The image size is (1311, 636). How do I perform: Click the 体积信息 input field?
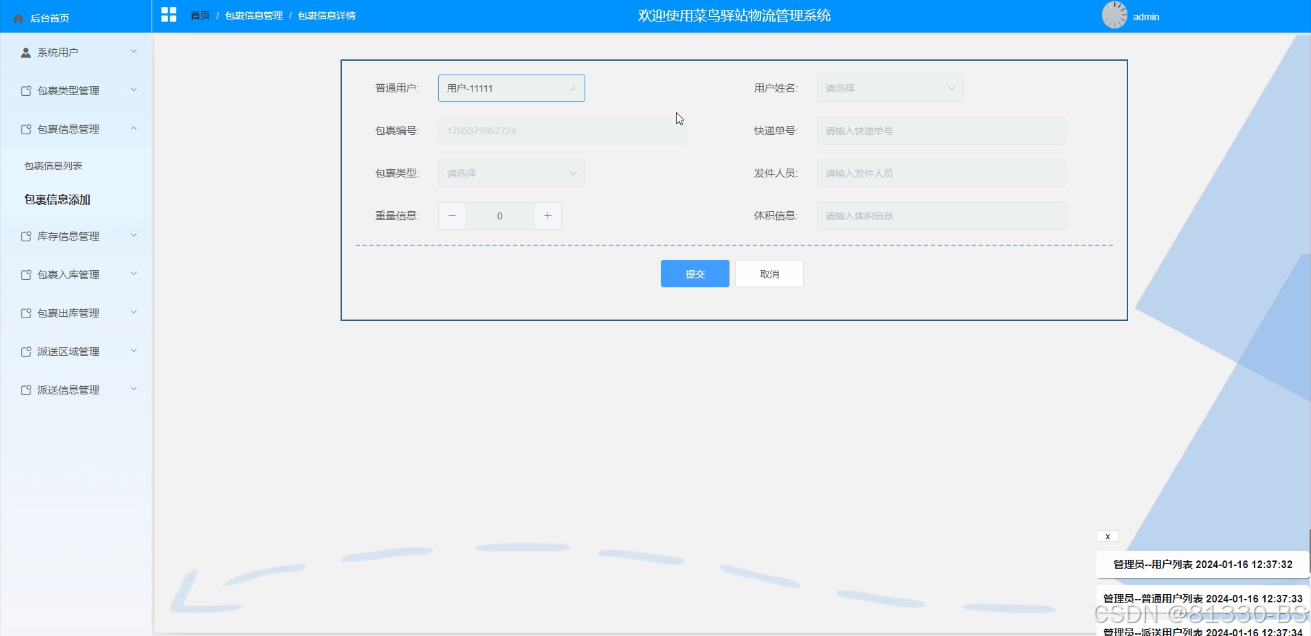tap(941, 216)
